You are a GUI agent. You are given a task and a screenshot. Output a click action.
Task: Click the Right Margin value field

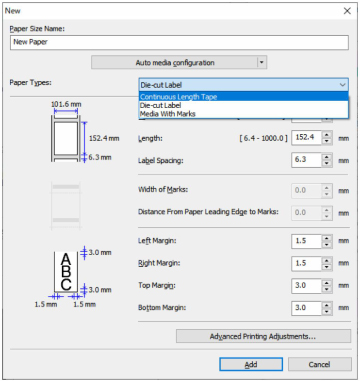click(x=306, y=263)
